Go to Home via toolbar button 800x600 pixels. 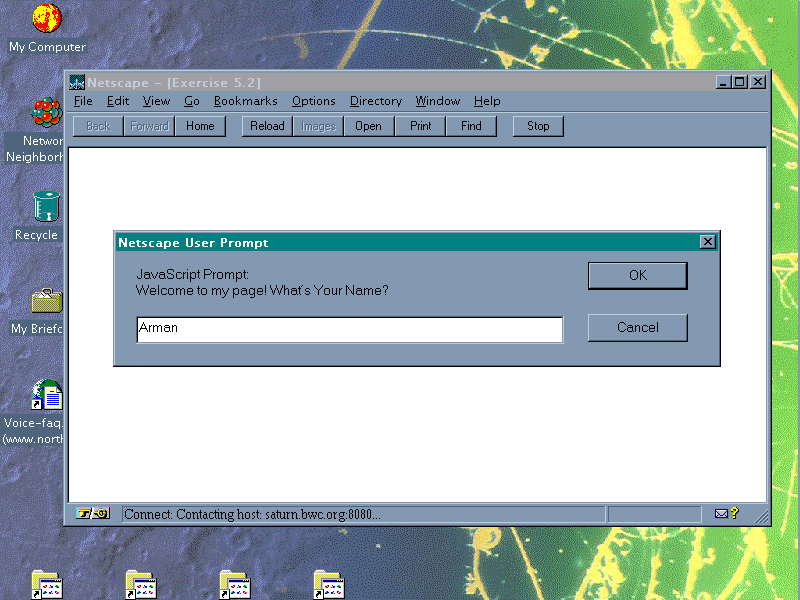tap(200, 126)
